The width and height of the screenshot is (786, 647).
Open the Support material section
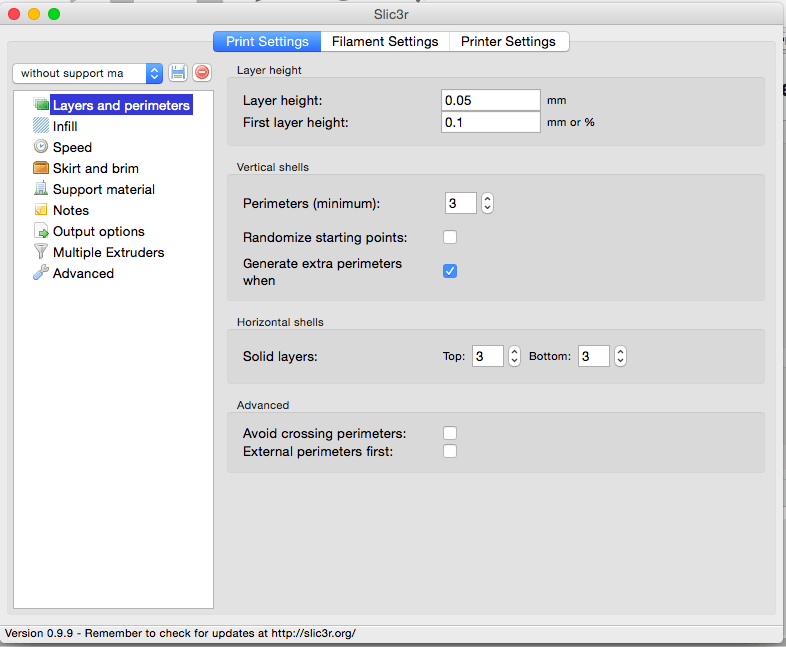104,189
